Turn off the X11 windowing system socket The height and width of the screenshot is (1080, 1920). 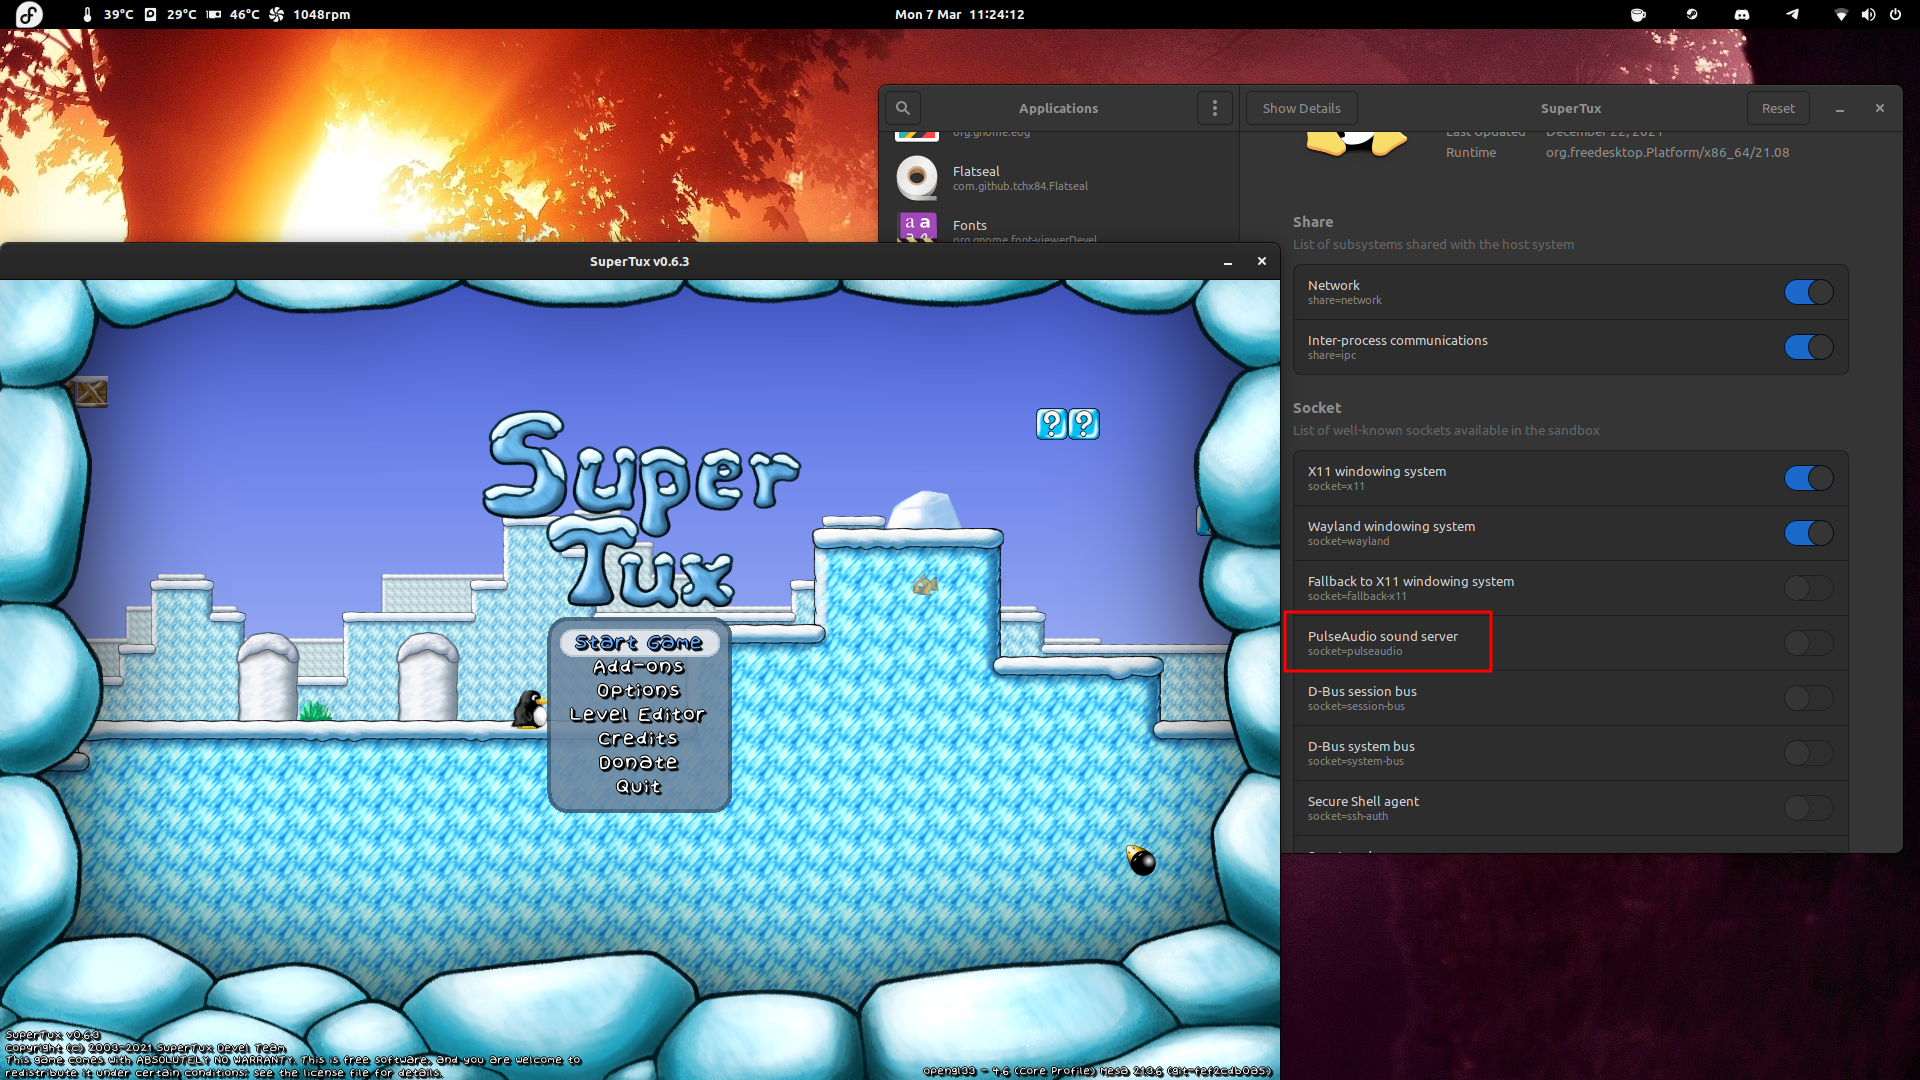[x=1810, y=478]
